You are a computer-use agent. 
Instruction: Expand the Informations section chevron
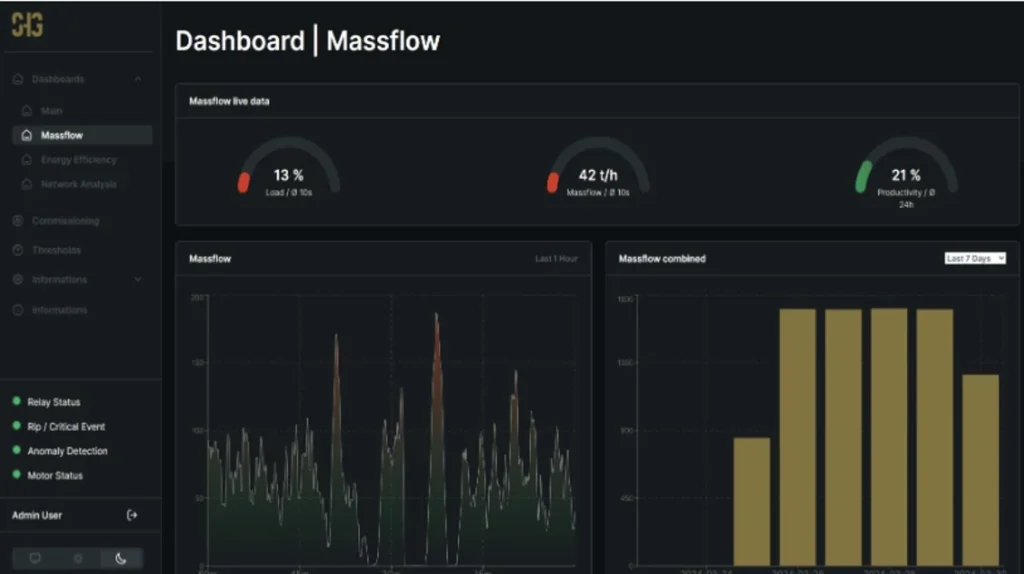pyautogui.click(x=138, y=280)
